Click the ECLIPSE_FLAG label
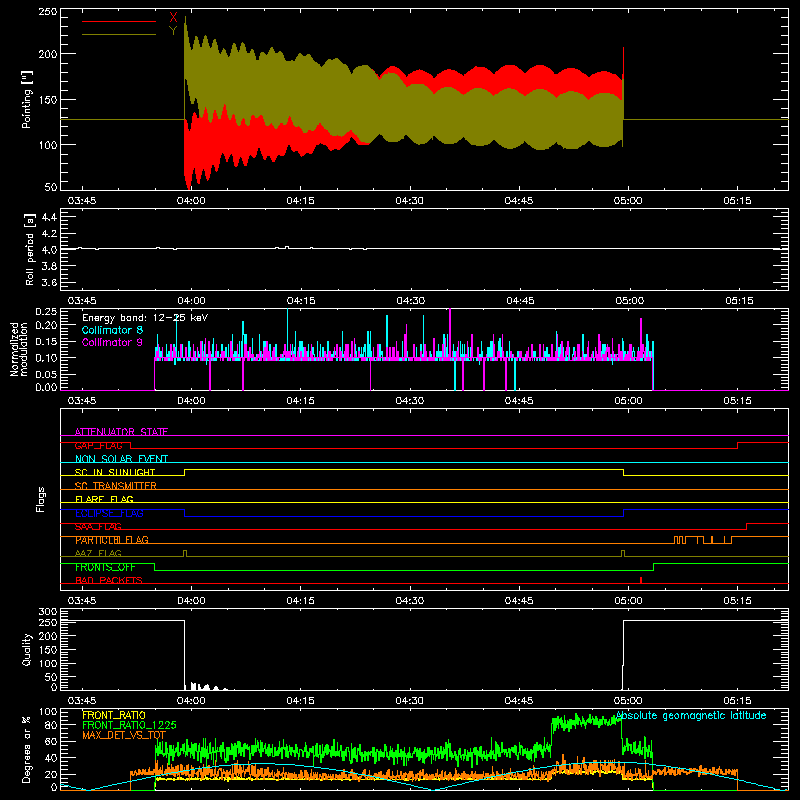The image size is (800, 800). click(x=109, y=513)
